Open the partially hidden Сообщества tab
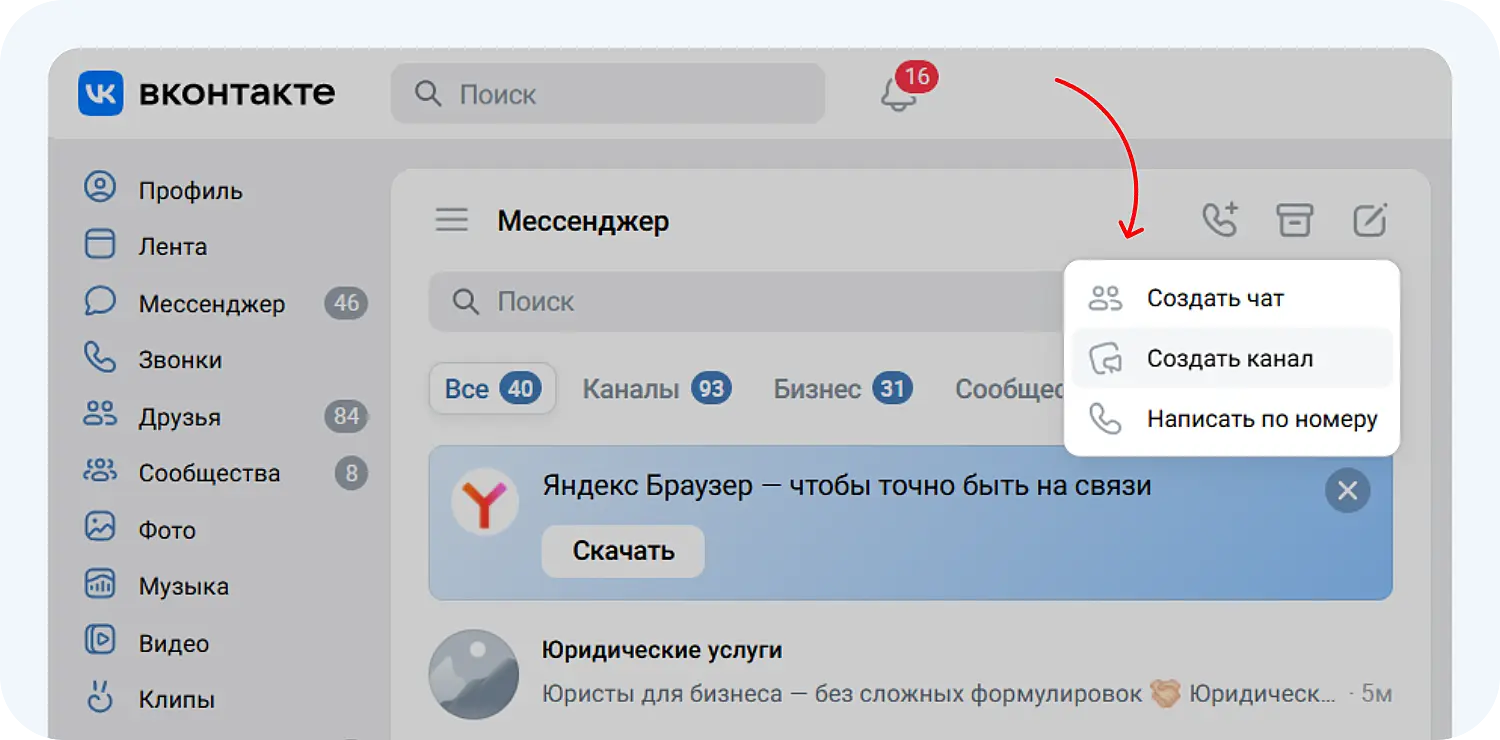 pos(1009,389)
